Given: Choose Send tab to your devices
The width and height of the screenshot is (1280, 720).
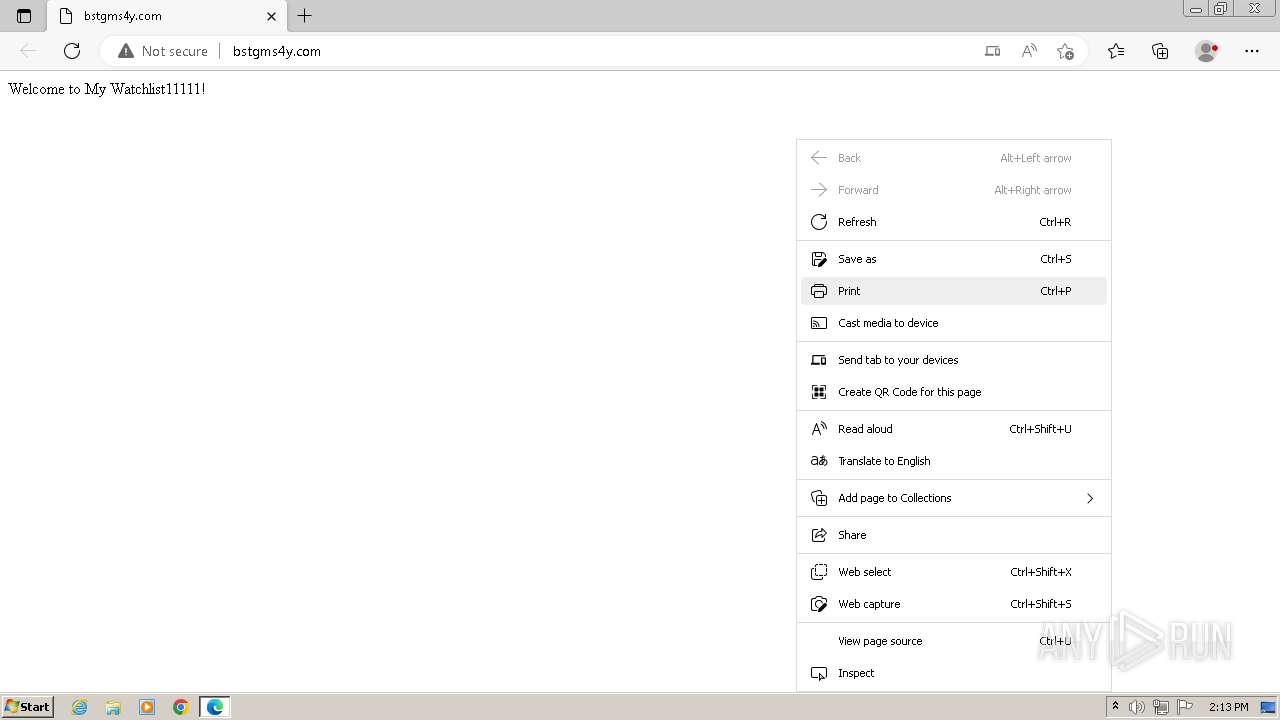Looking at the screenshot, I should tap(954, 360).
